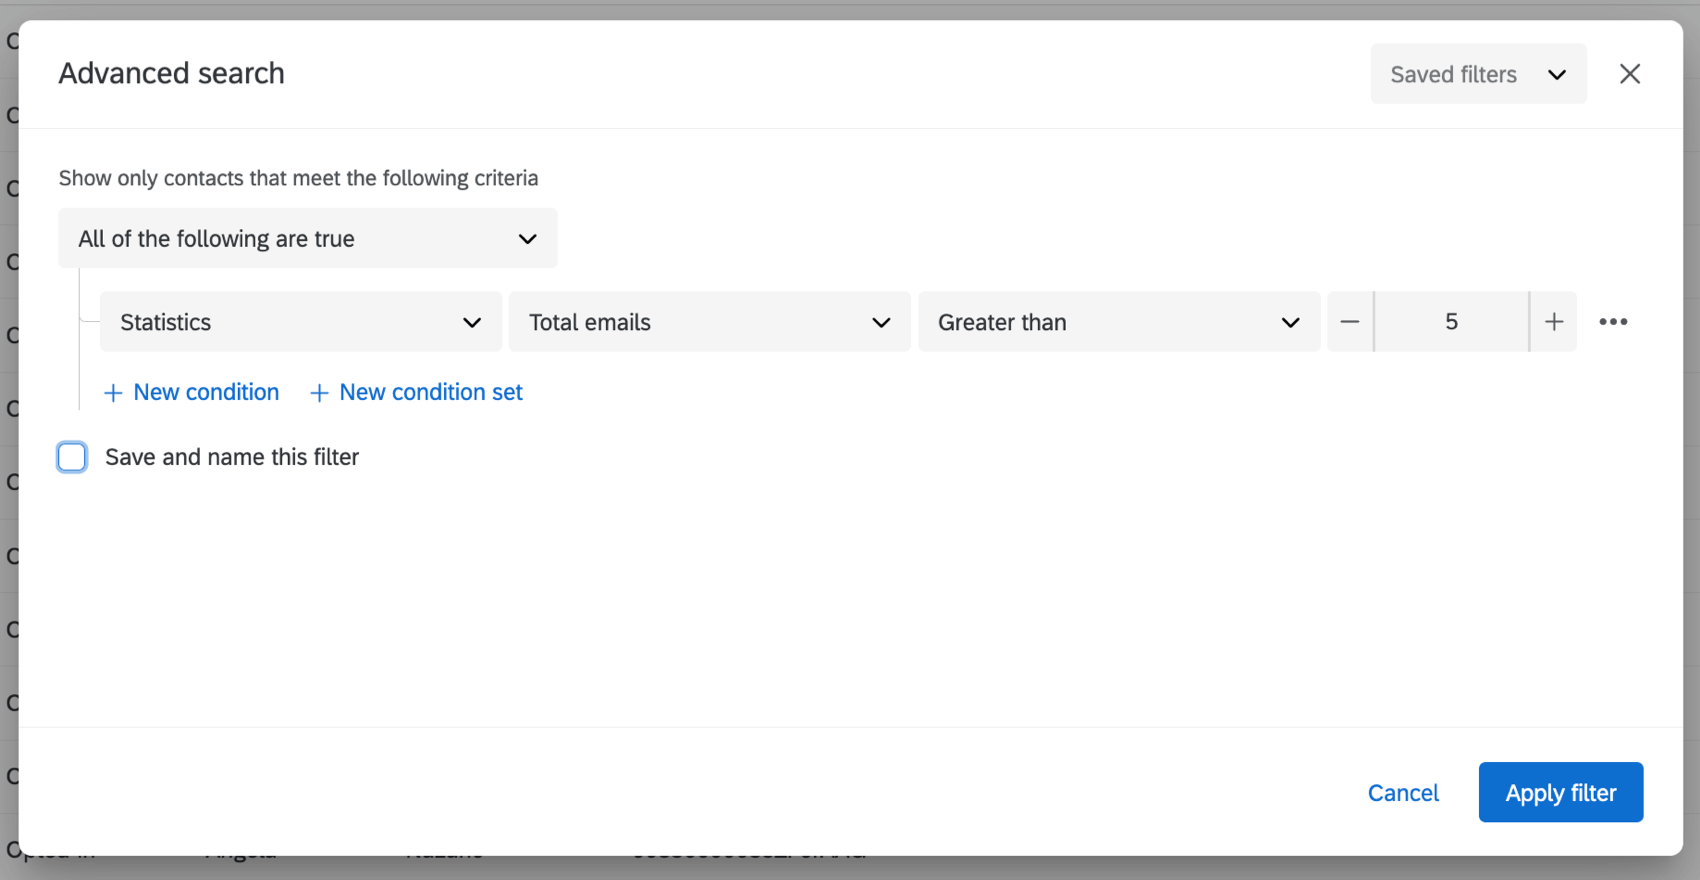1700x880 pixels.
Task: Close the Advanced search dialog
Action: [1629, 74]
